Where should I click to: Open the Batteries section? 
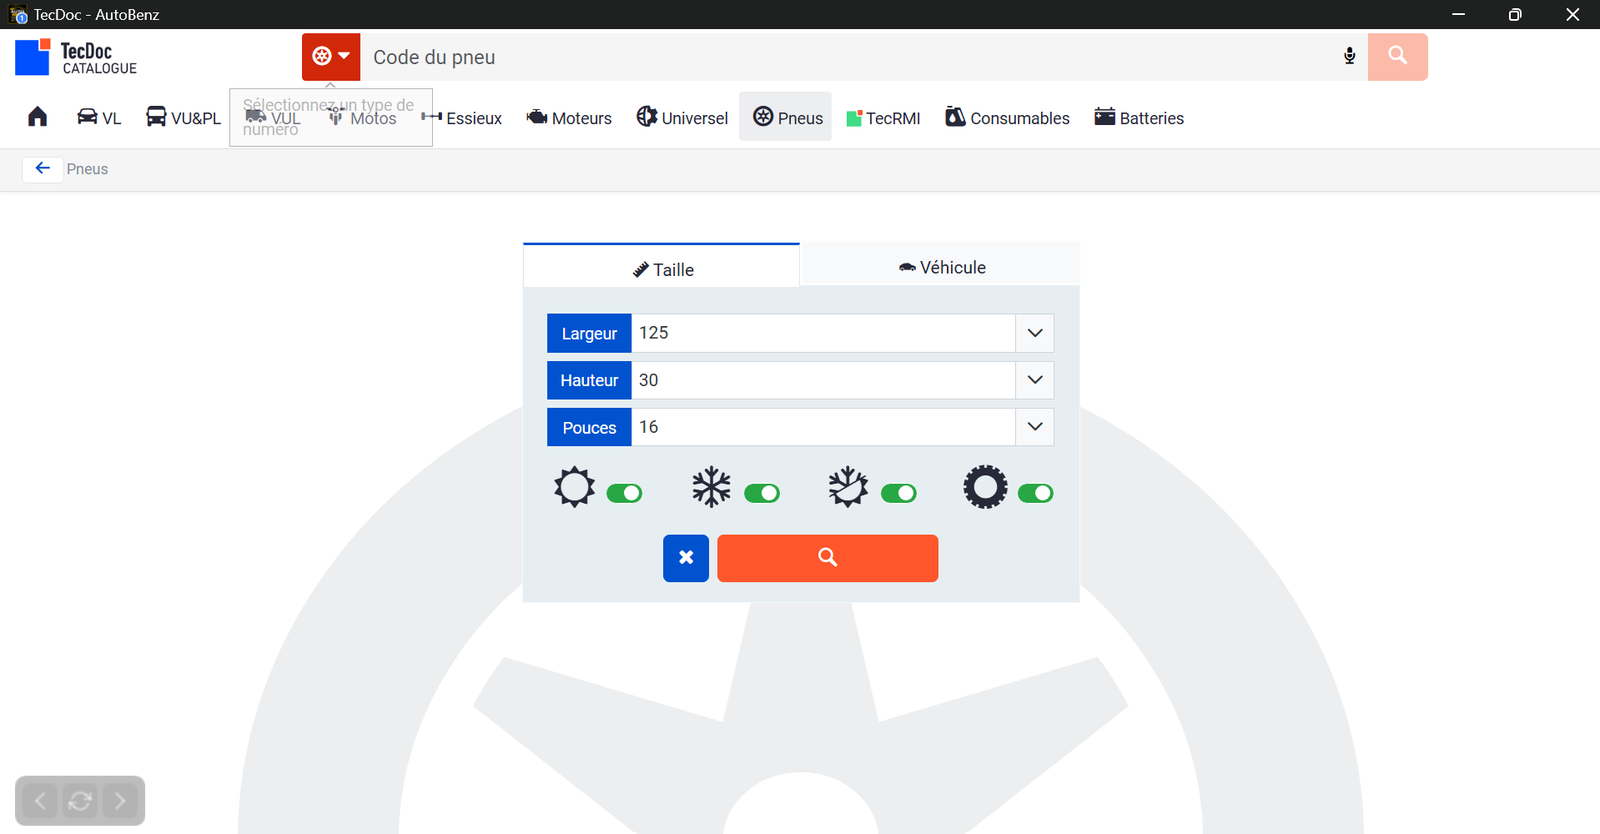pyautogui.click(x=1139, y=118)
